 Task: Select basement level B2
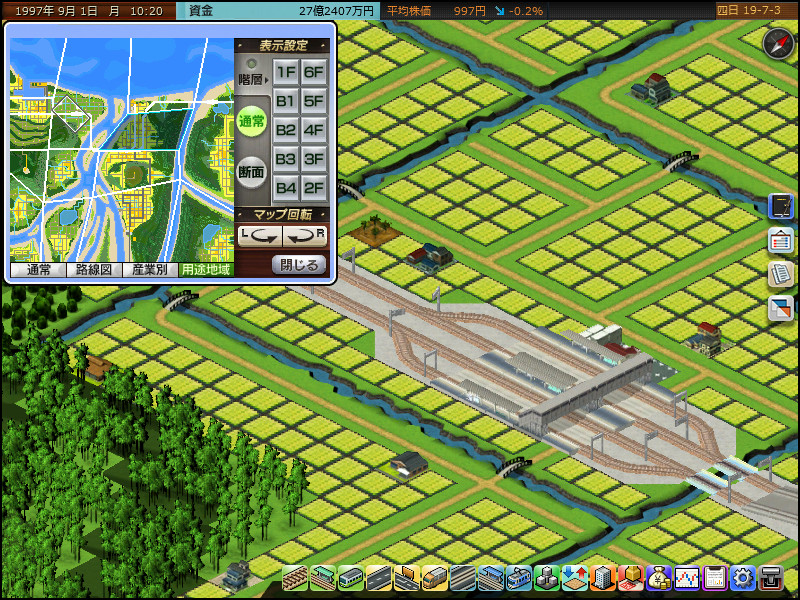point(286,130)
